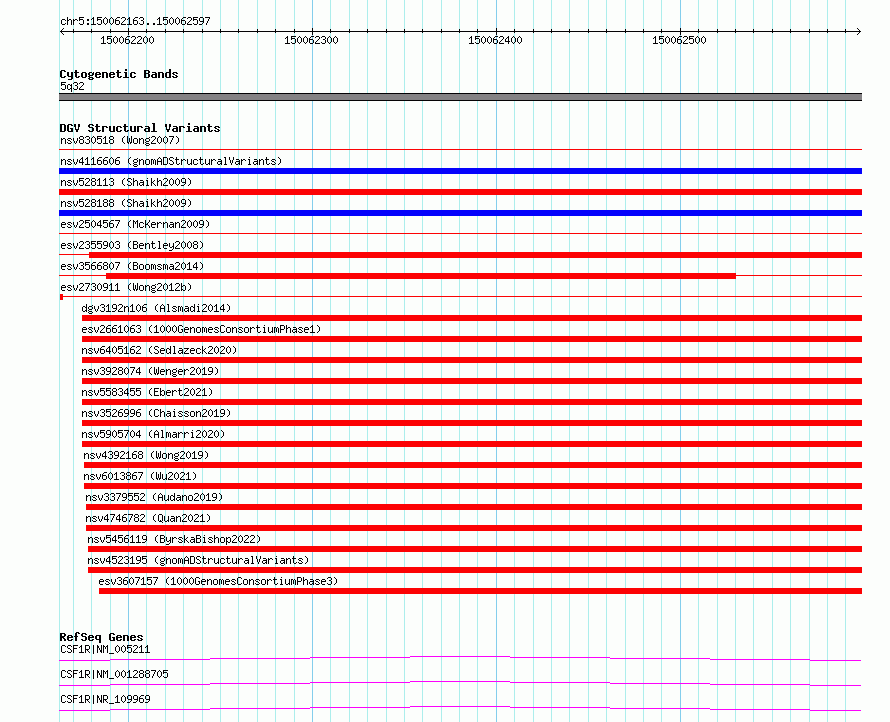890x722 pixels.
Task: Click red bar under esv3566807 Boomsma2014
Action: point(421,276)
